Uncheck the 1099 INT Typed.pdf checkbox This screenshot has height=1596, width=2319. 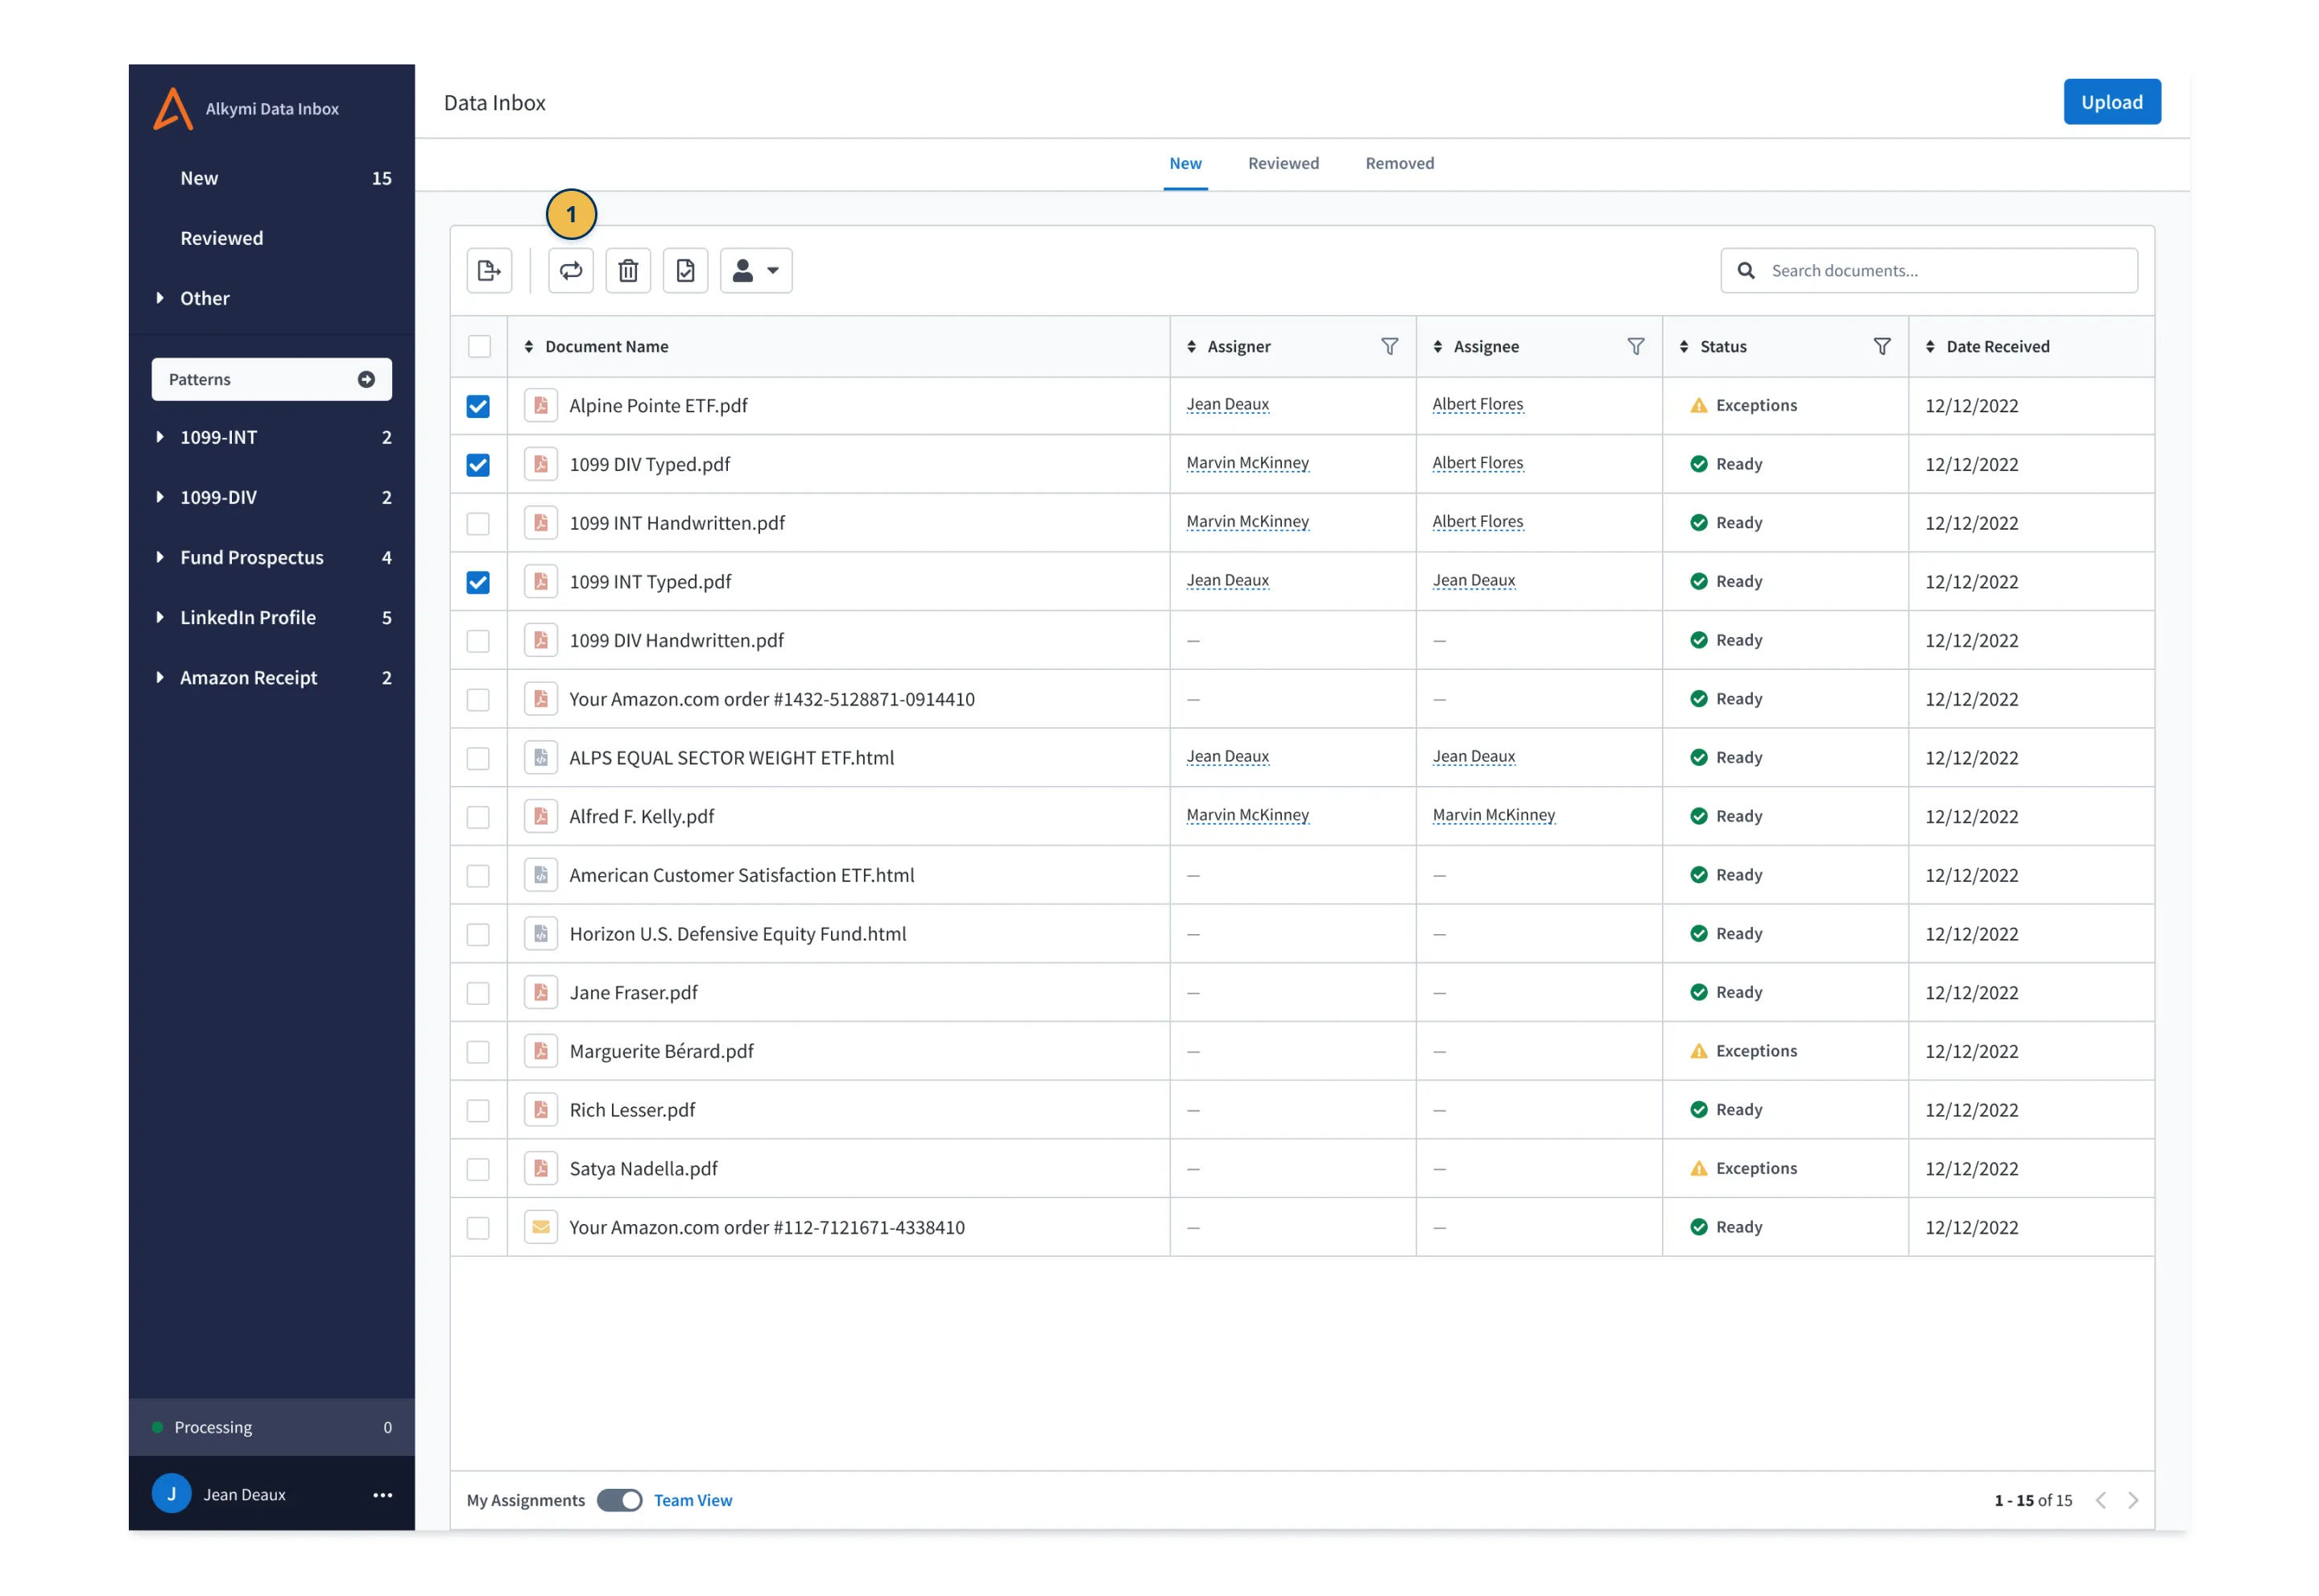pos(478,582)
